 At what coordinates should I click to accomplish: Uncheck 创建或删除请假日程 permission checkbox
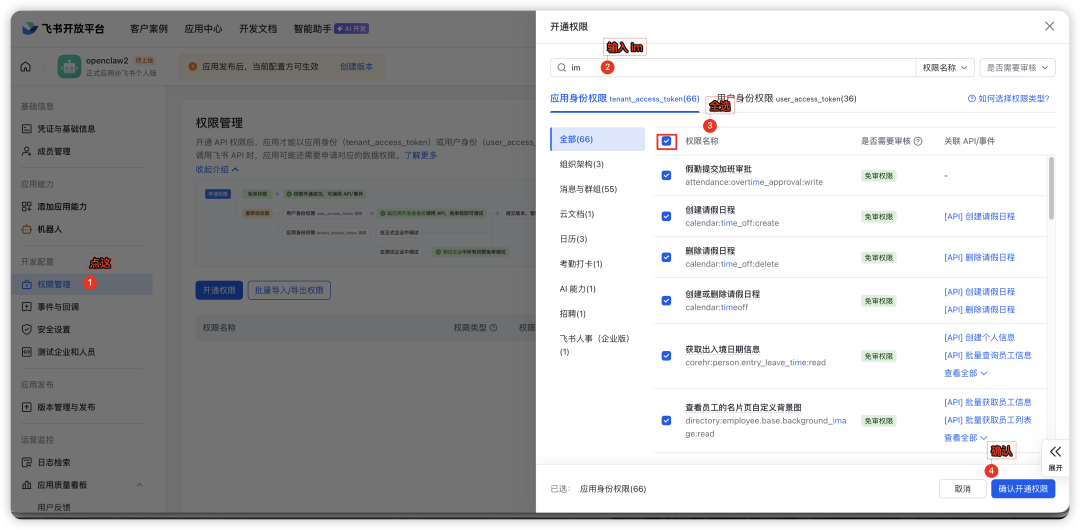(666, 300)
